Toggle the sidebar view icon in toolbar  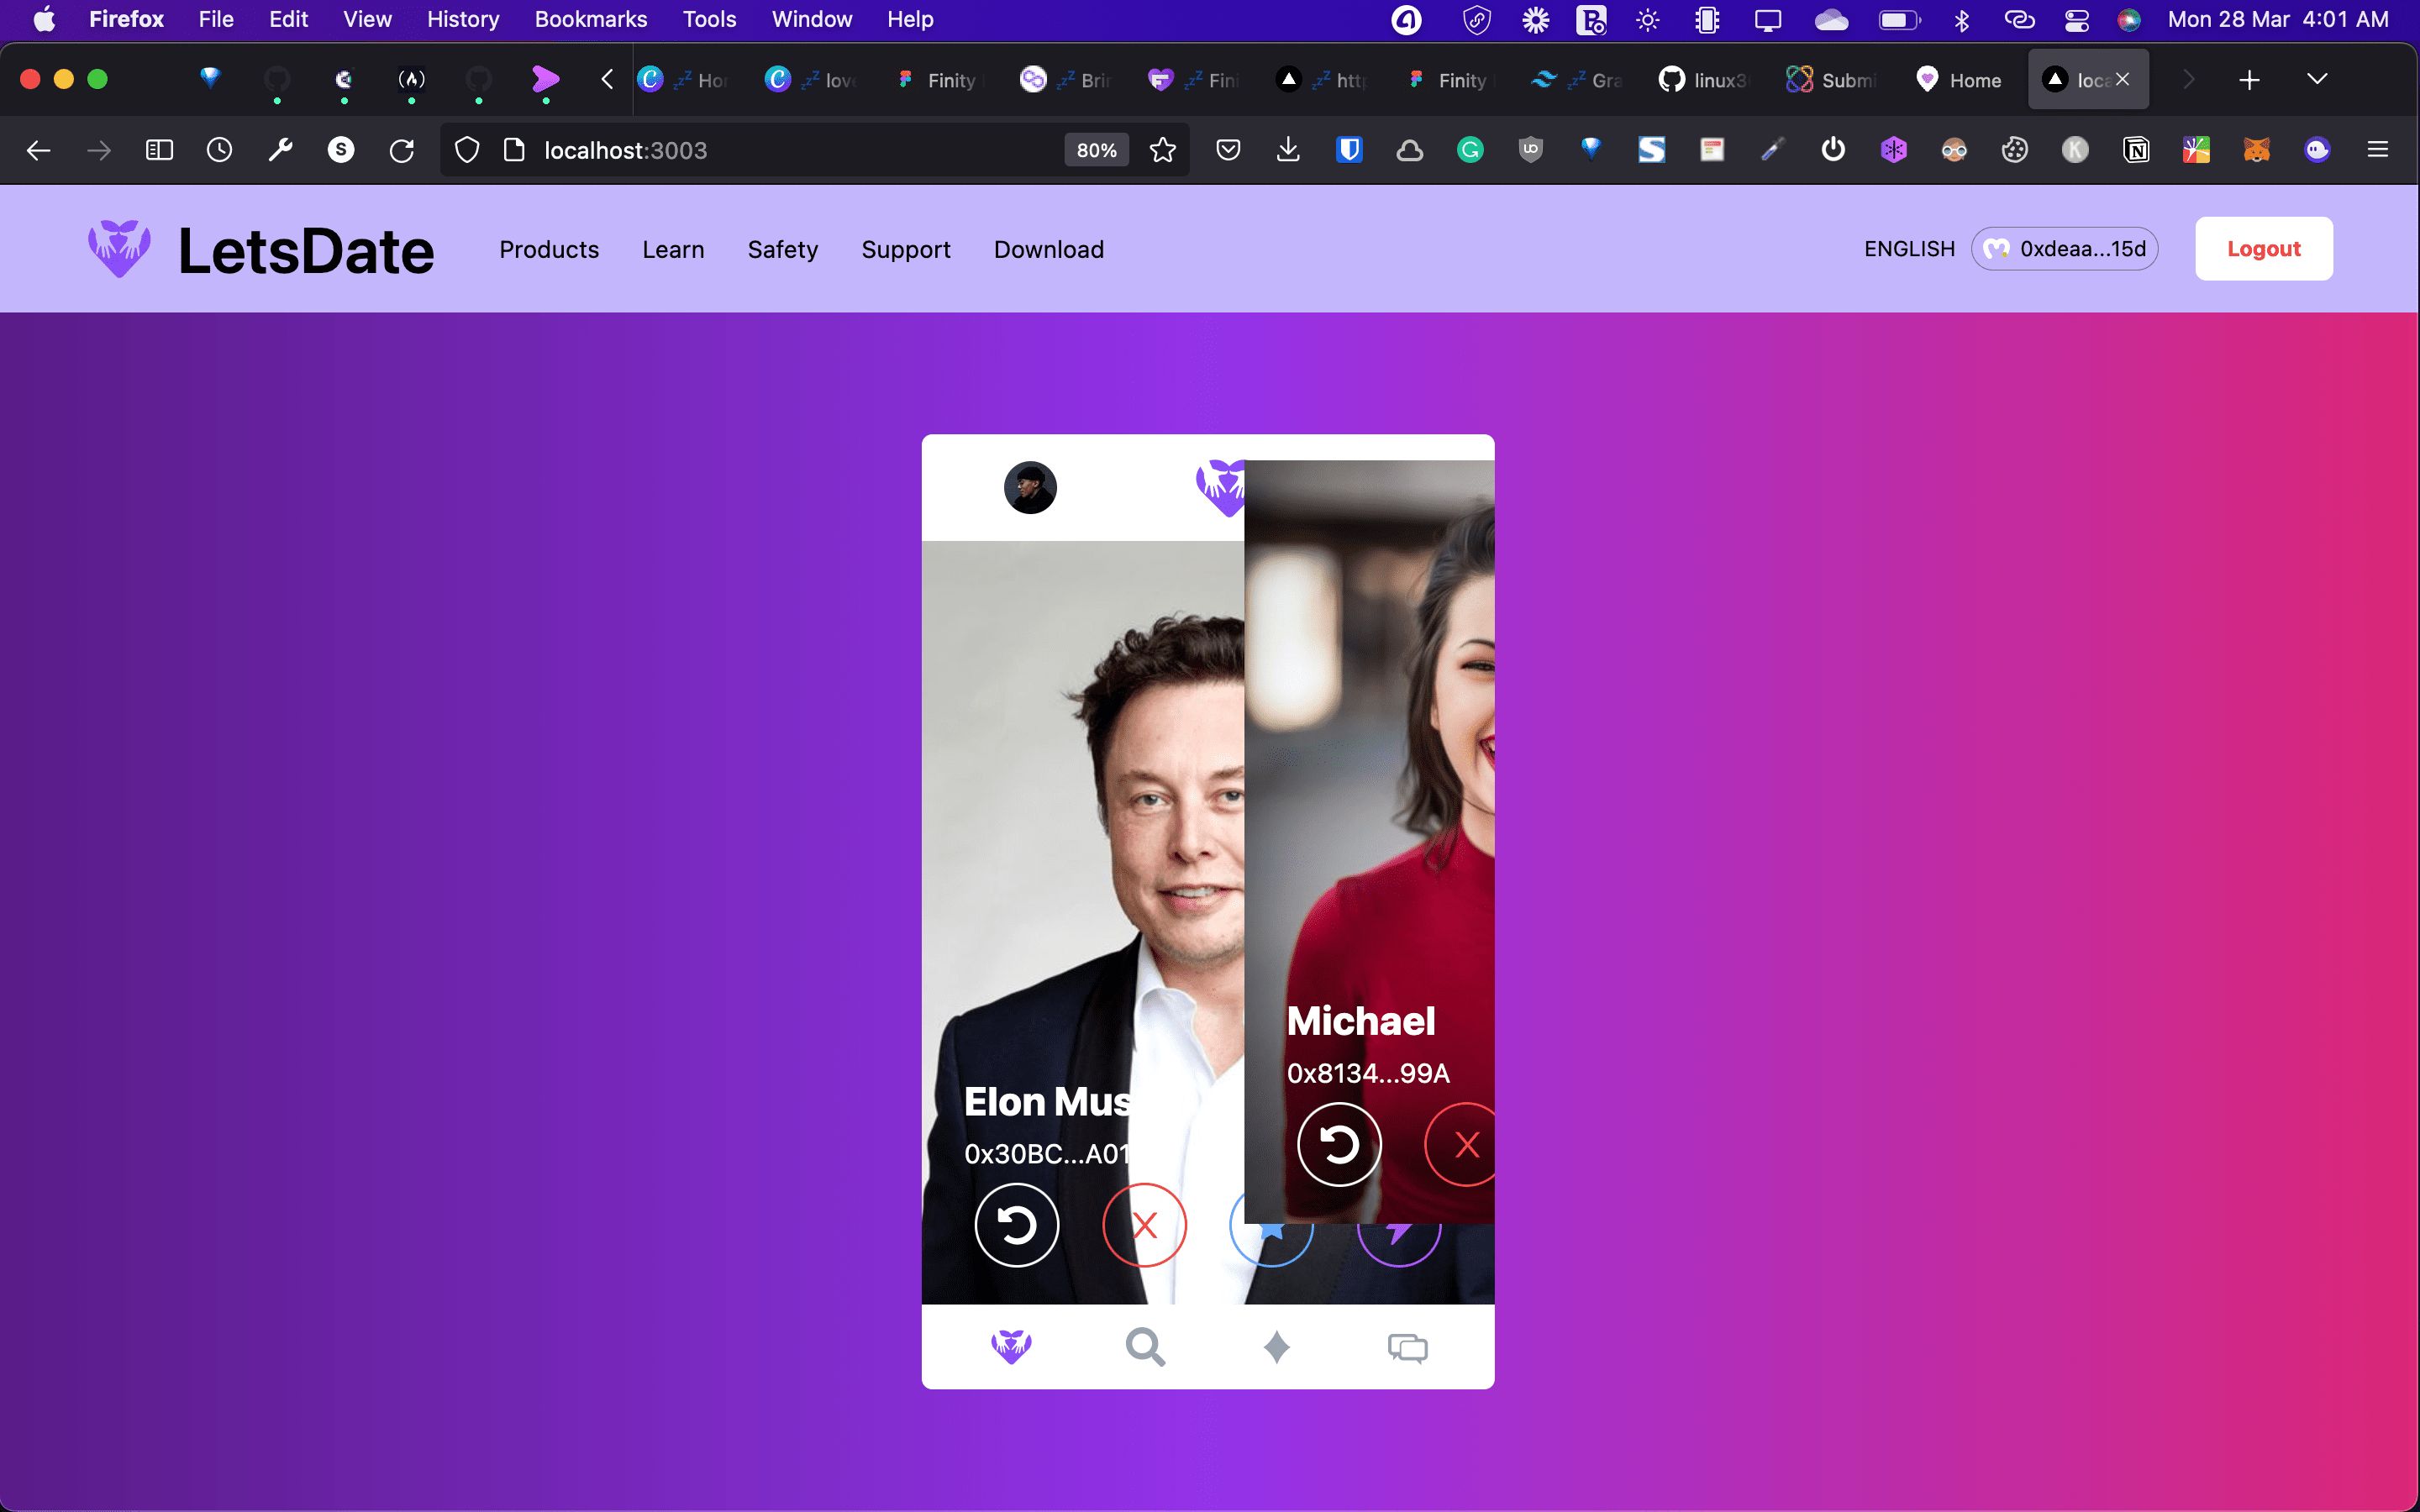click(x=159, y=150)
